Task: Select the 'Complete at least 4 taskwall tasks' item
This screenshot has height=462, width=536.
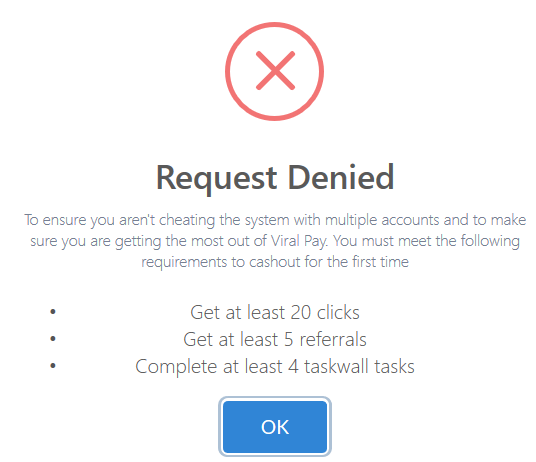Action: pyautogui.click(x=275, y=366)
